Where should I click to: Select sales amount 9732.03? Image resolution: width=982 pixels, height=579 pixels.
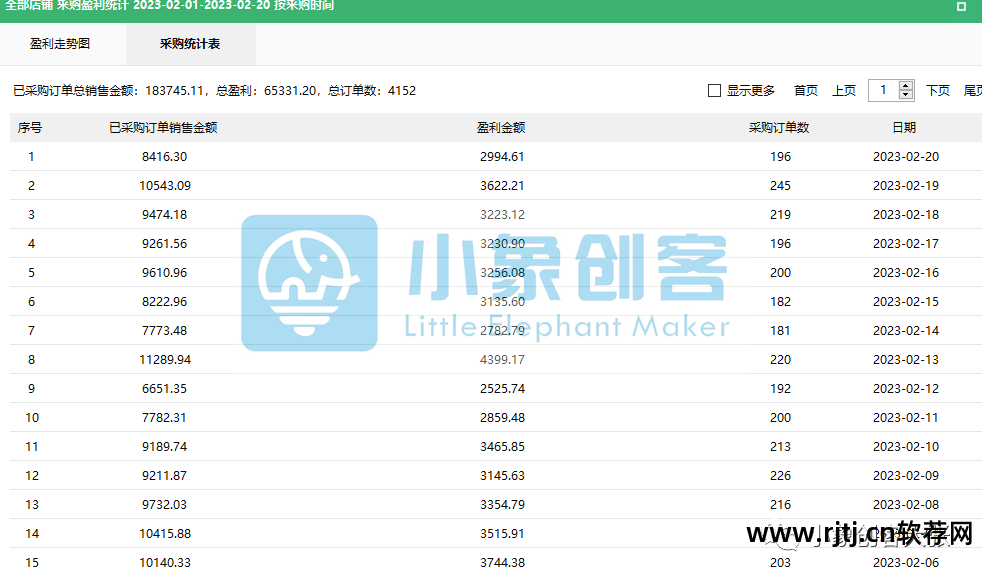[164, 505]
